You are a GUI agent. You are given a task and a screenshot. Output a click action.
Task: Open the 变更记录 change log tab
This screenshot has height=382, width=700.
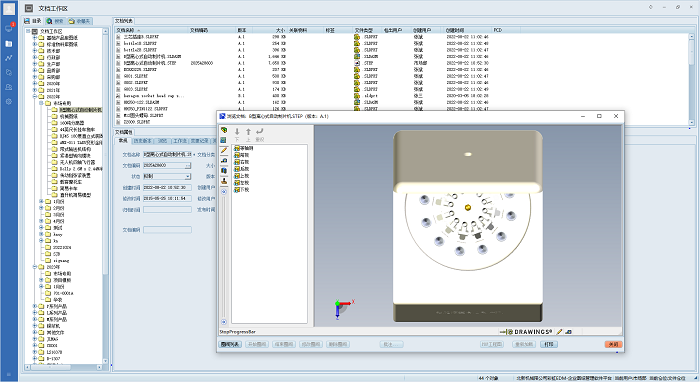(x=200, y=141)
